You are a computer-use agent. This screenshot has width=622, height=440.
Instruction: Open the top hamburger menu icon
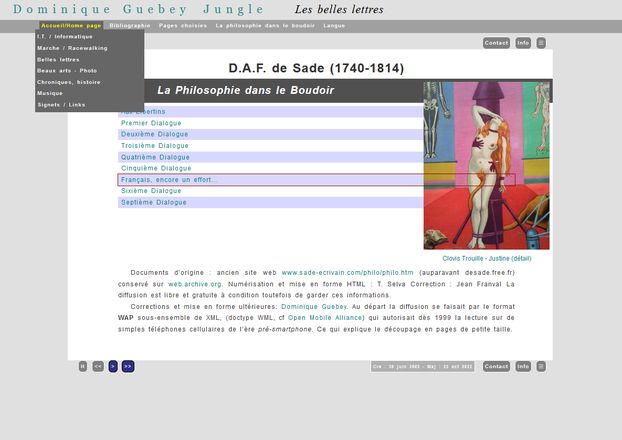pos(541,43)
